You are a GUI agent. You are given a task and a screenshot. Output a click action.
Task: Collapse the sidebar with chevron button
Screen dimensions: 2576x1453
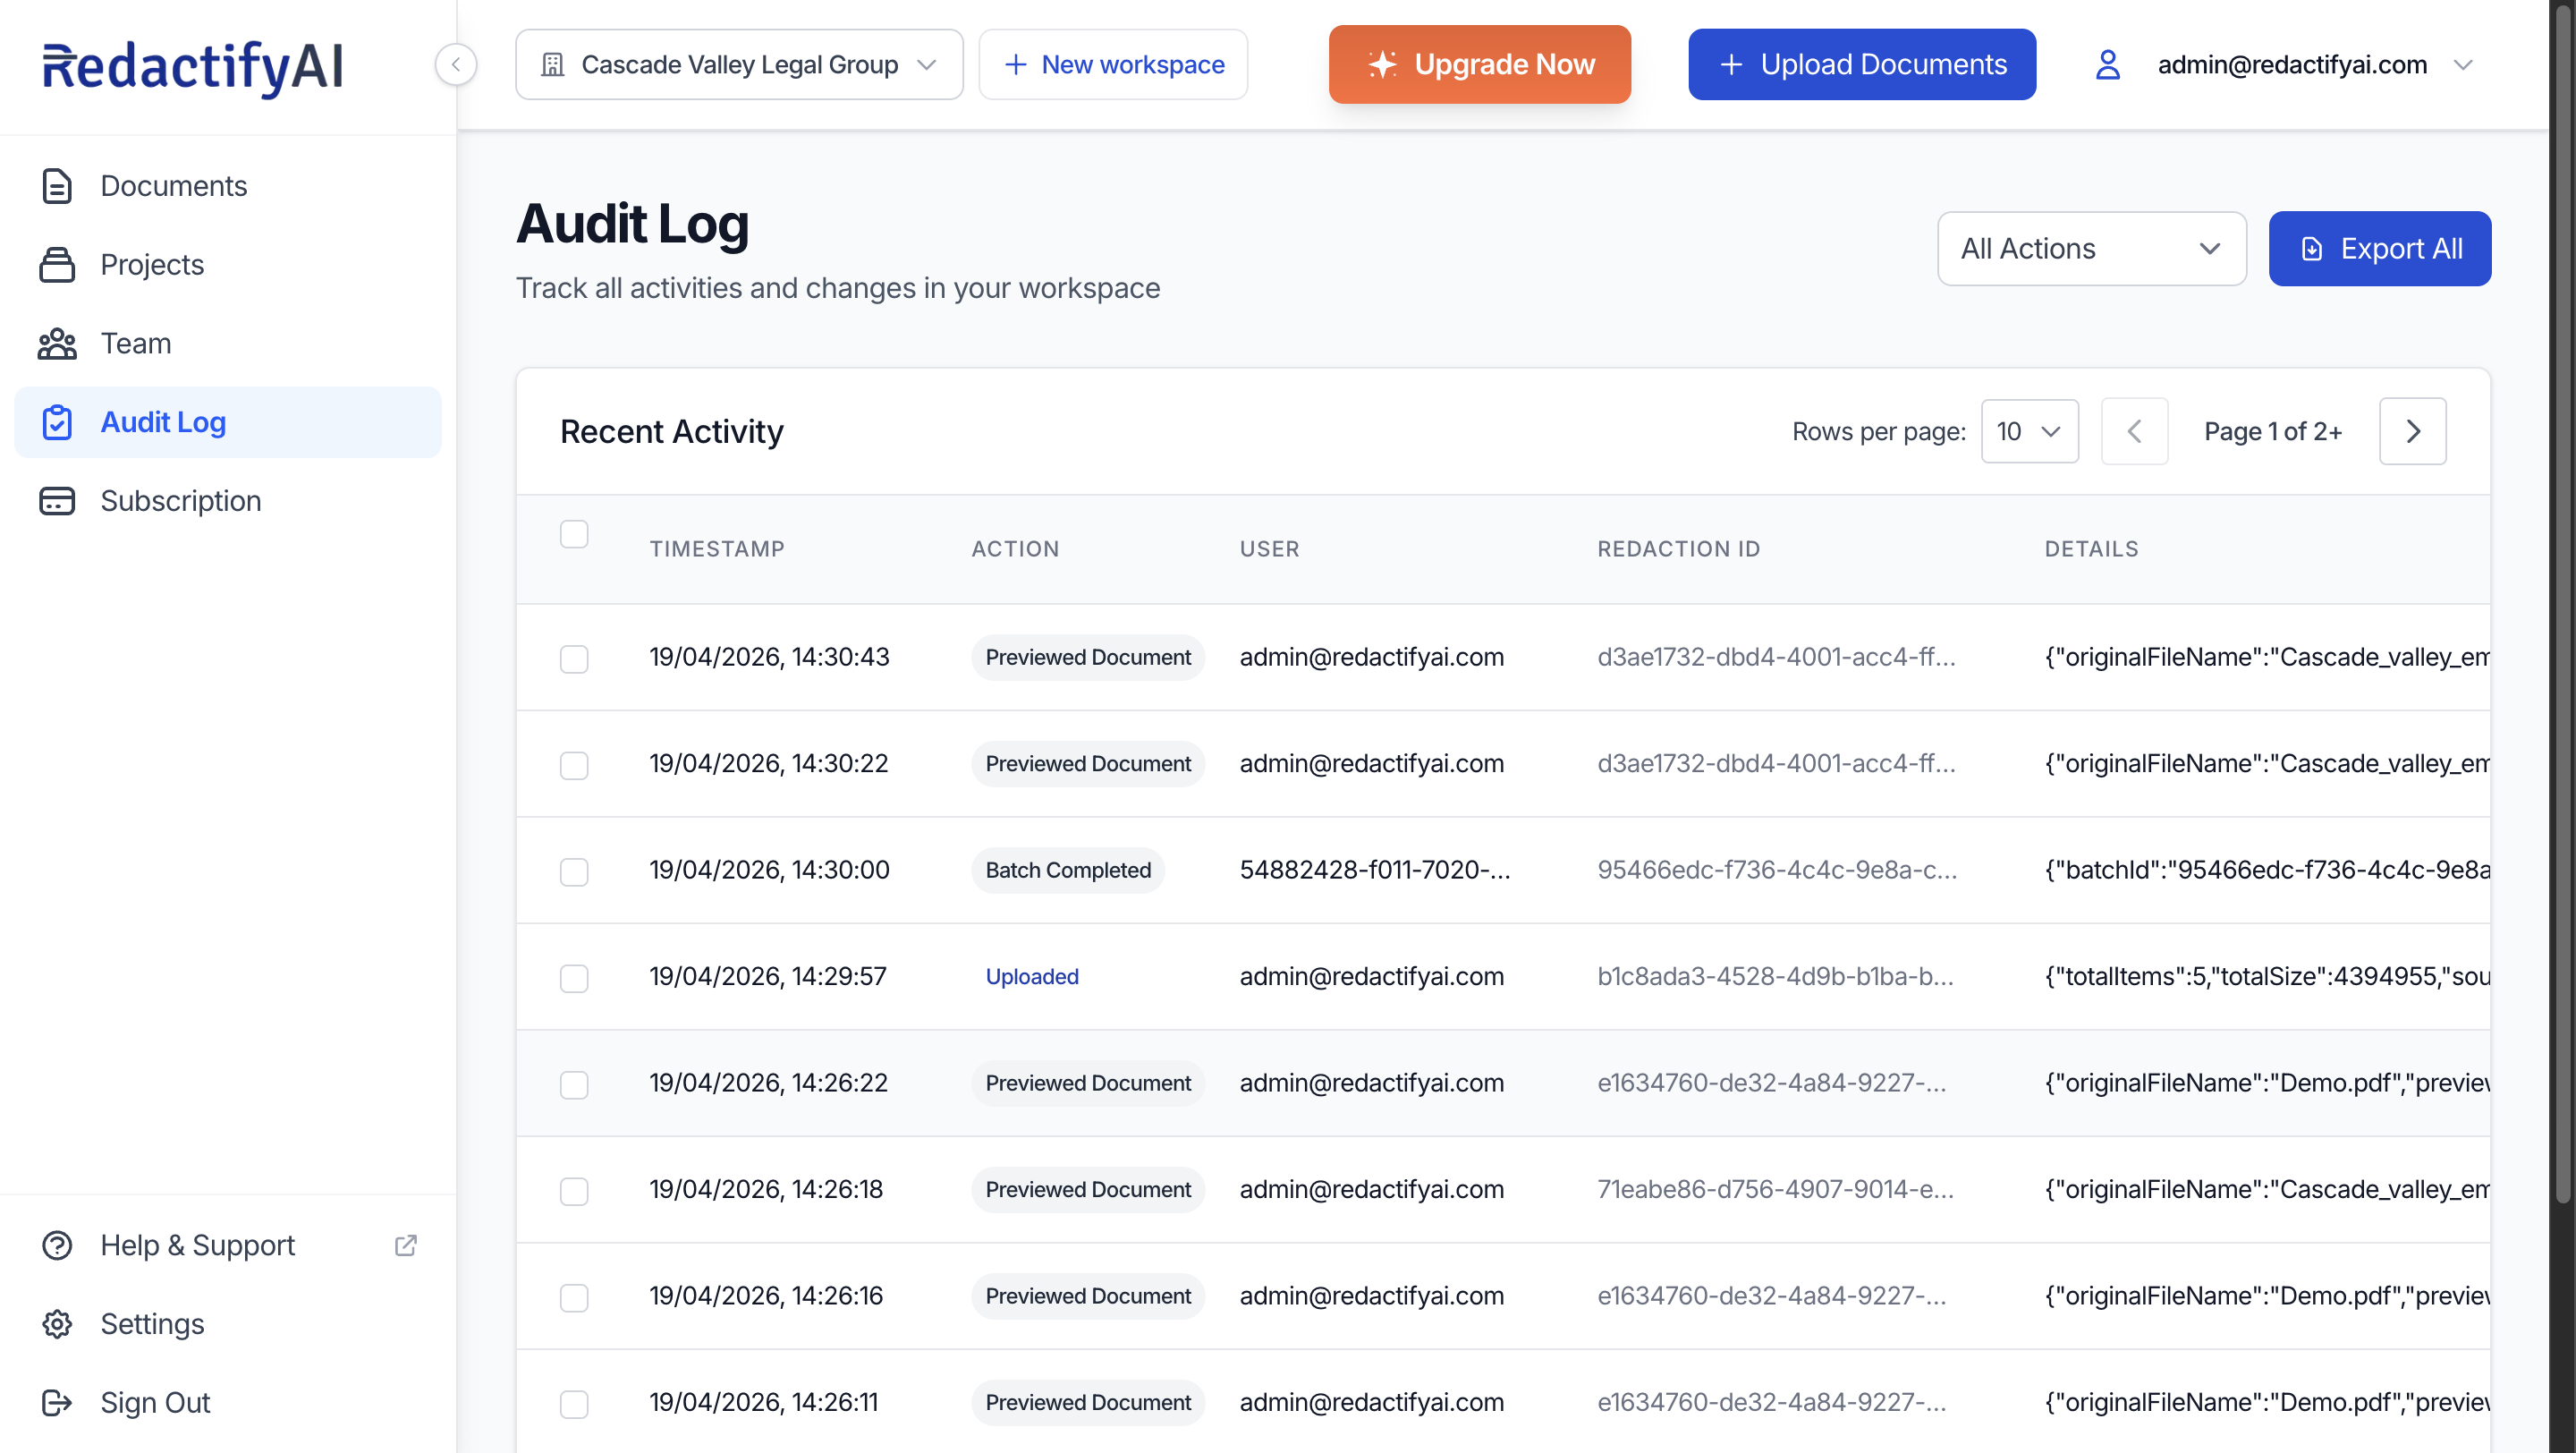tap(456, 65)
